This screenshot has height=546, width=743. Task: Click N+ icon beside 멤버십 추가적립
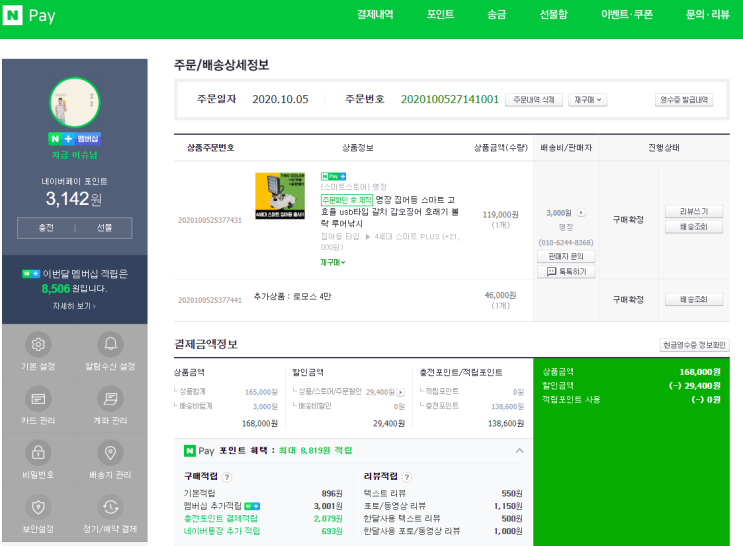click(252, 506)
